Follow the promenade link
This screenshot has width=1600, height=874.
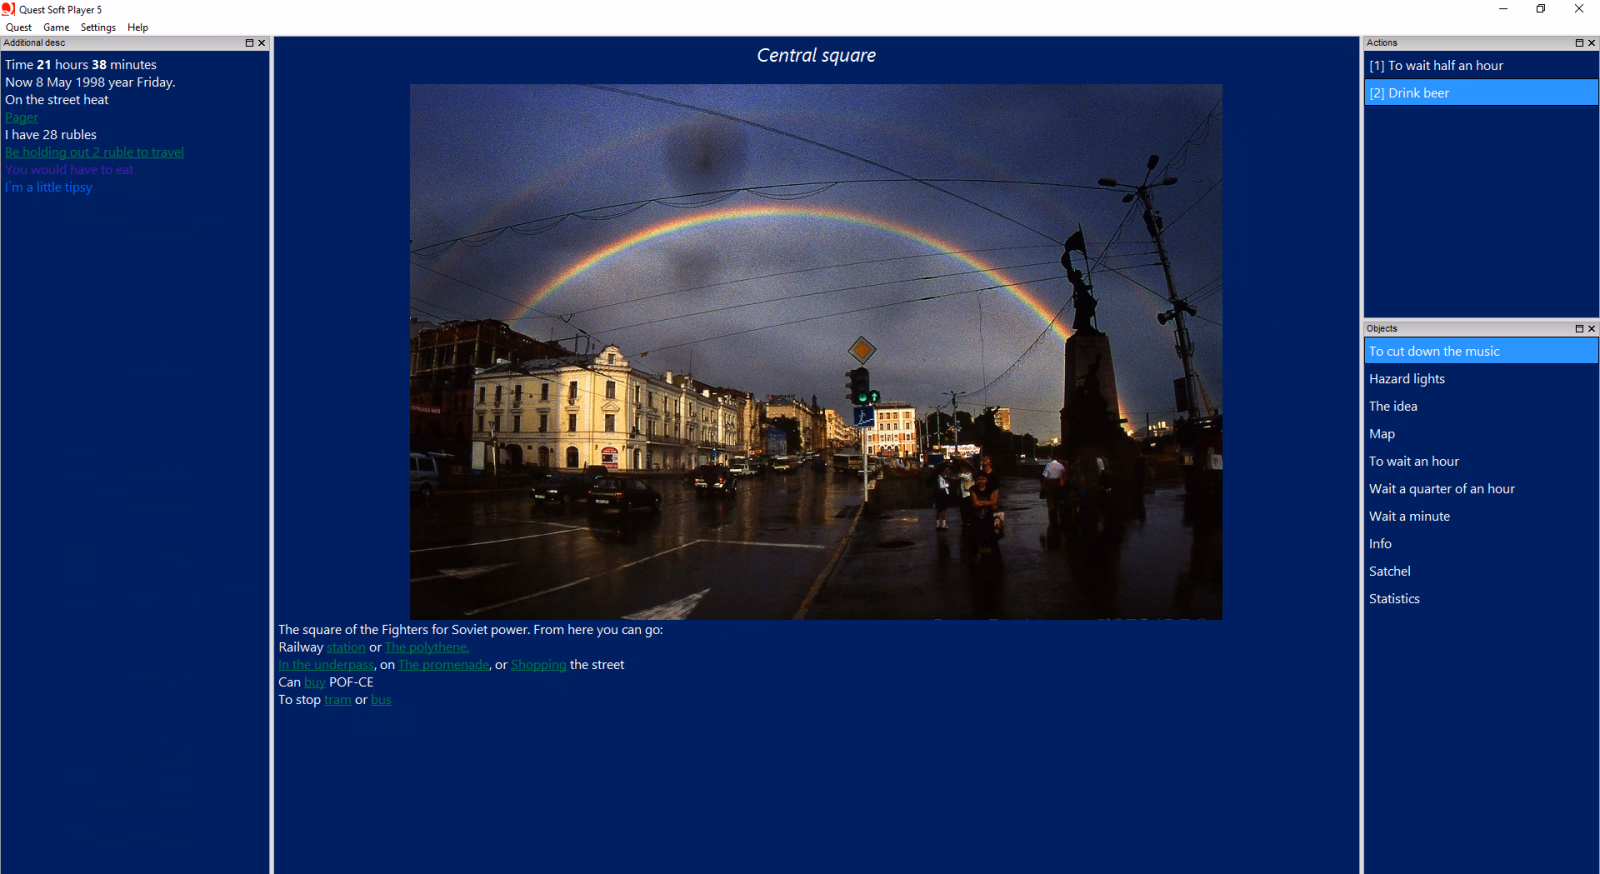pyautogui.click(x=444, y=665)
